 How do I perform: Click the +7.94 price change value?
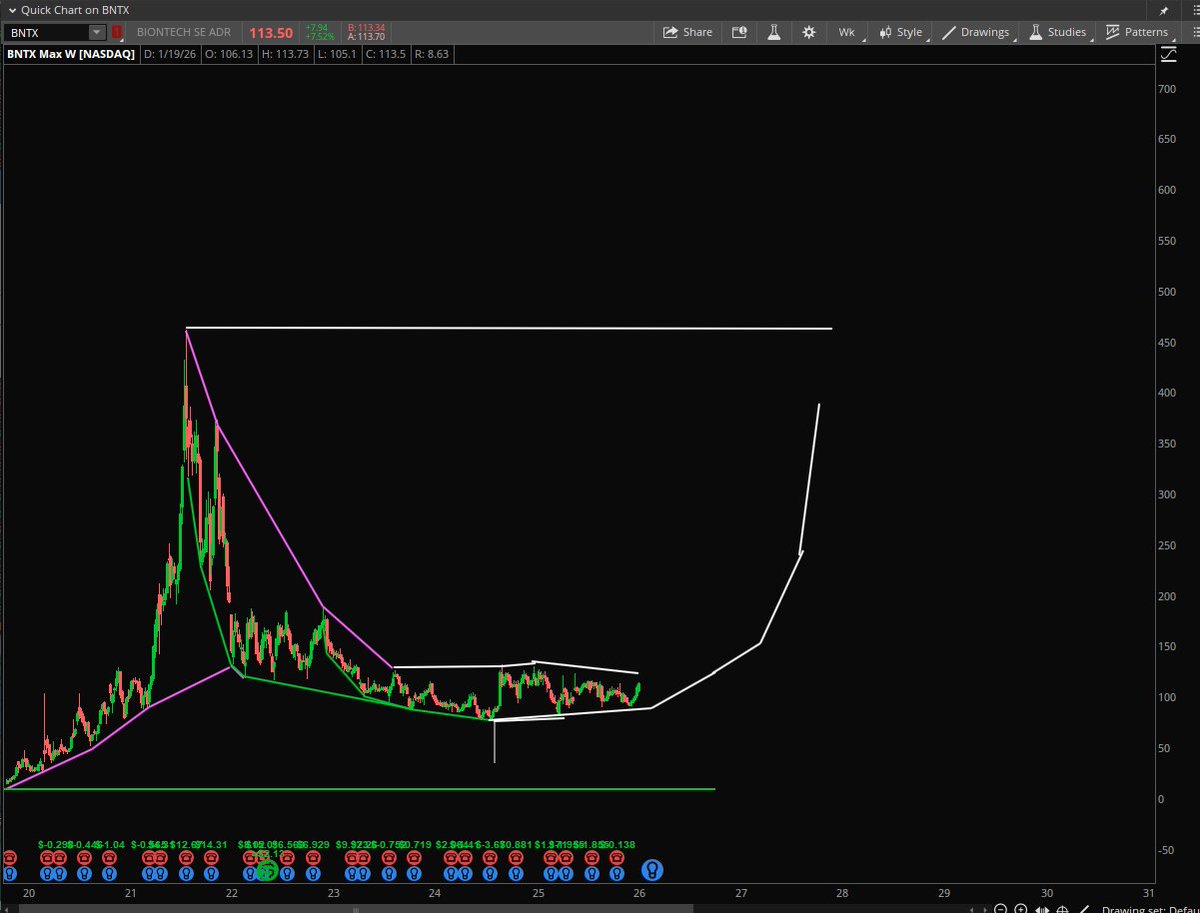click(x=317, y=28)
